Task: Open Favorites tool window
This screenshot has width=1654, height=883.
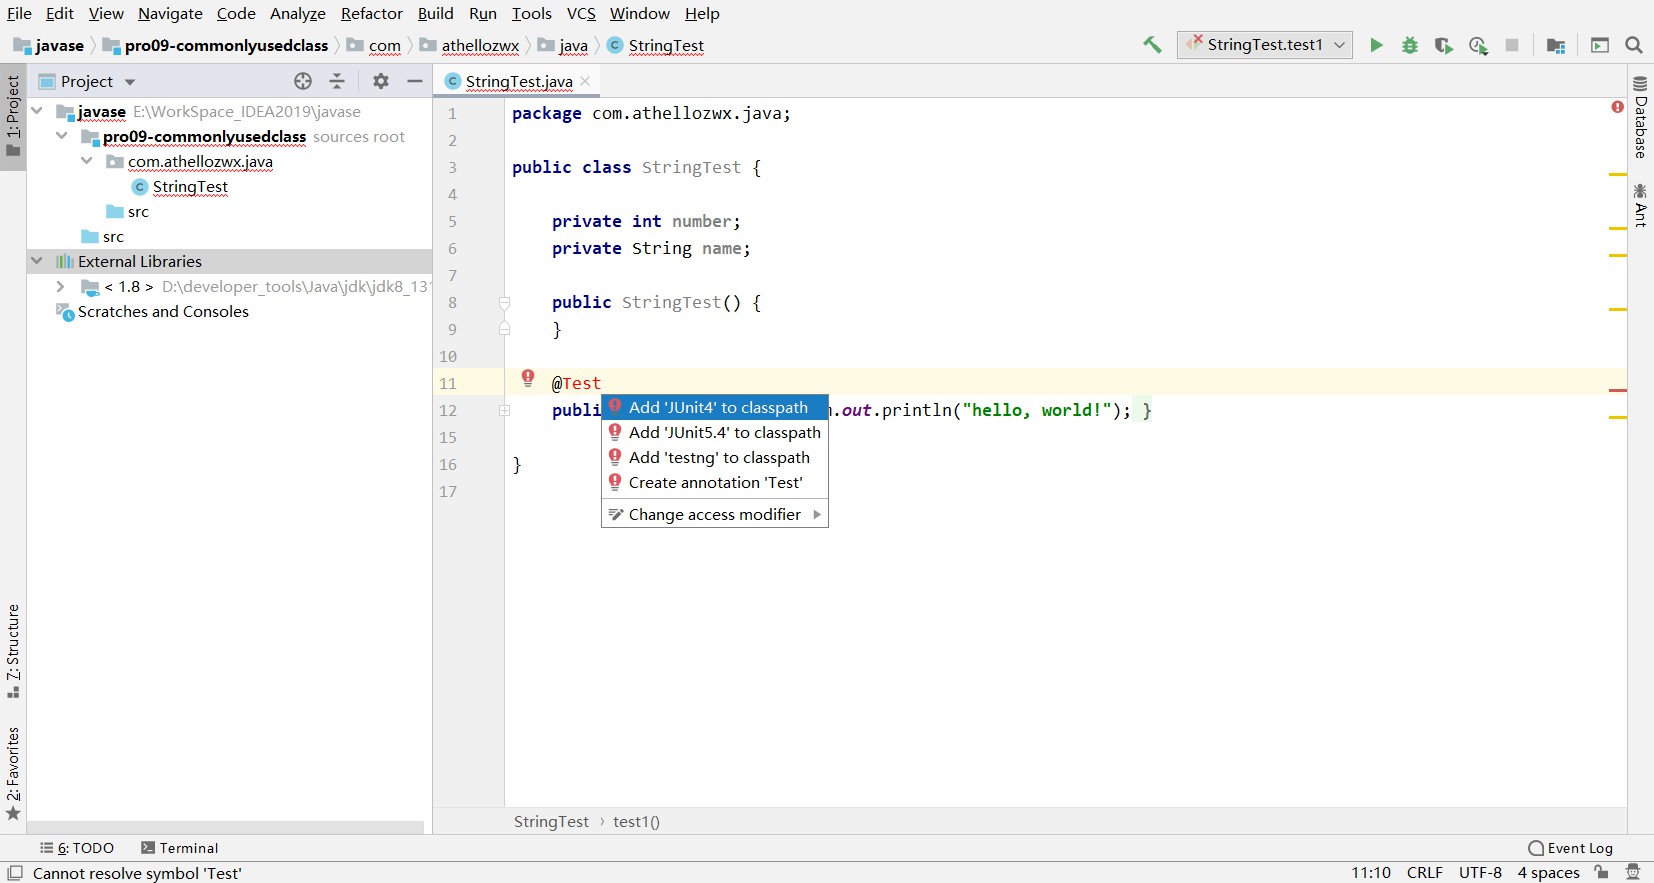Action: 13,773
